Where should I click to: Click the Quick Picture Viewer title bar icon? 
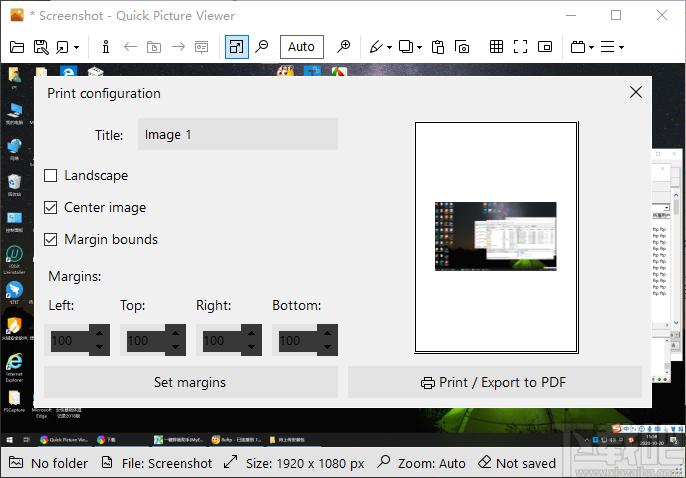(17, 15)
